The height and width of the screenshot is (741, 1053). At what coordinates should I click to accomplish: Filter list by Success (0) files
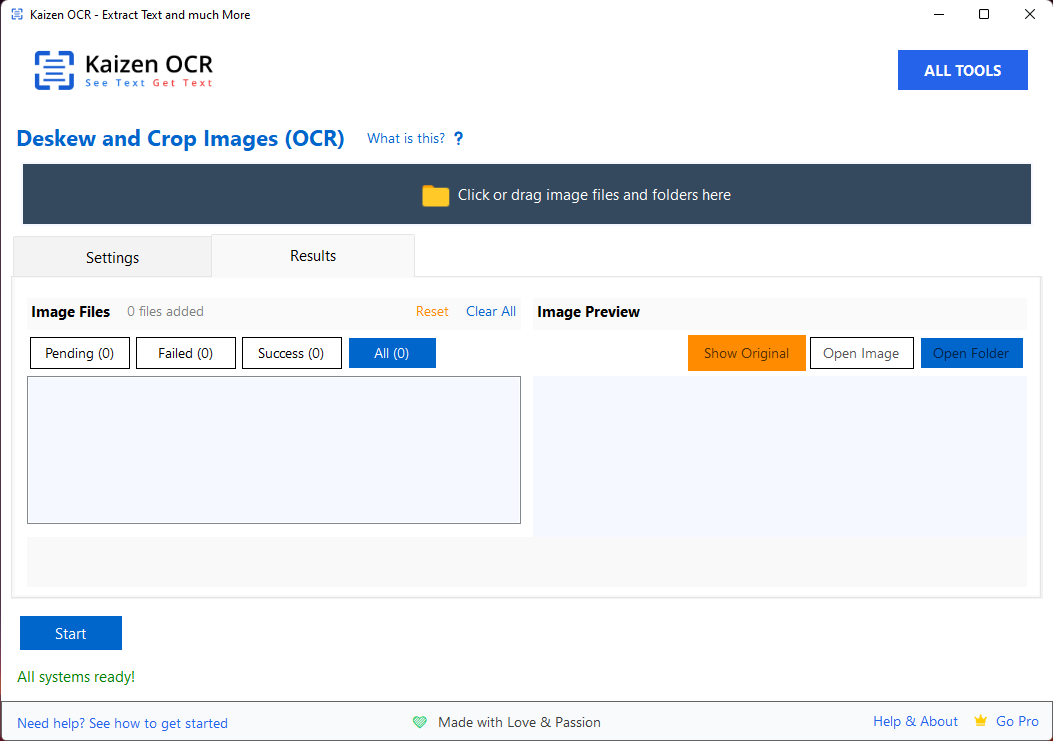click(291, 353)
